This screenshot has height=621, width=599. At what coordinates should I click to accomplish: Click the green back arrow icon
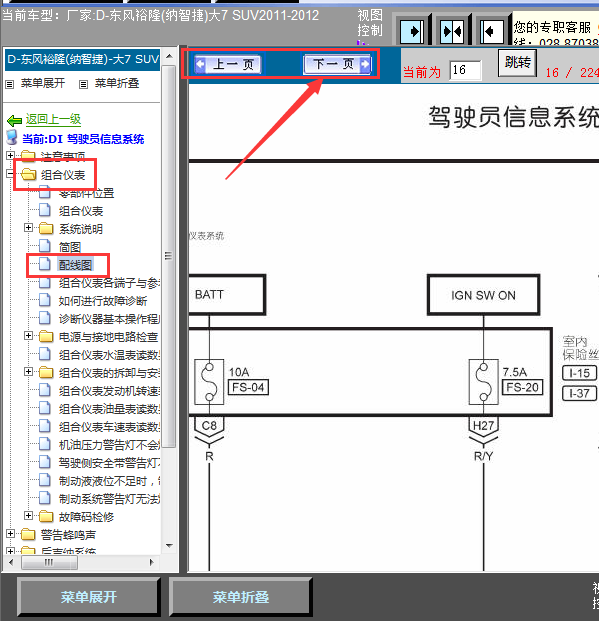click(15, 120)
